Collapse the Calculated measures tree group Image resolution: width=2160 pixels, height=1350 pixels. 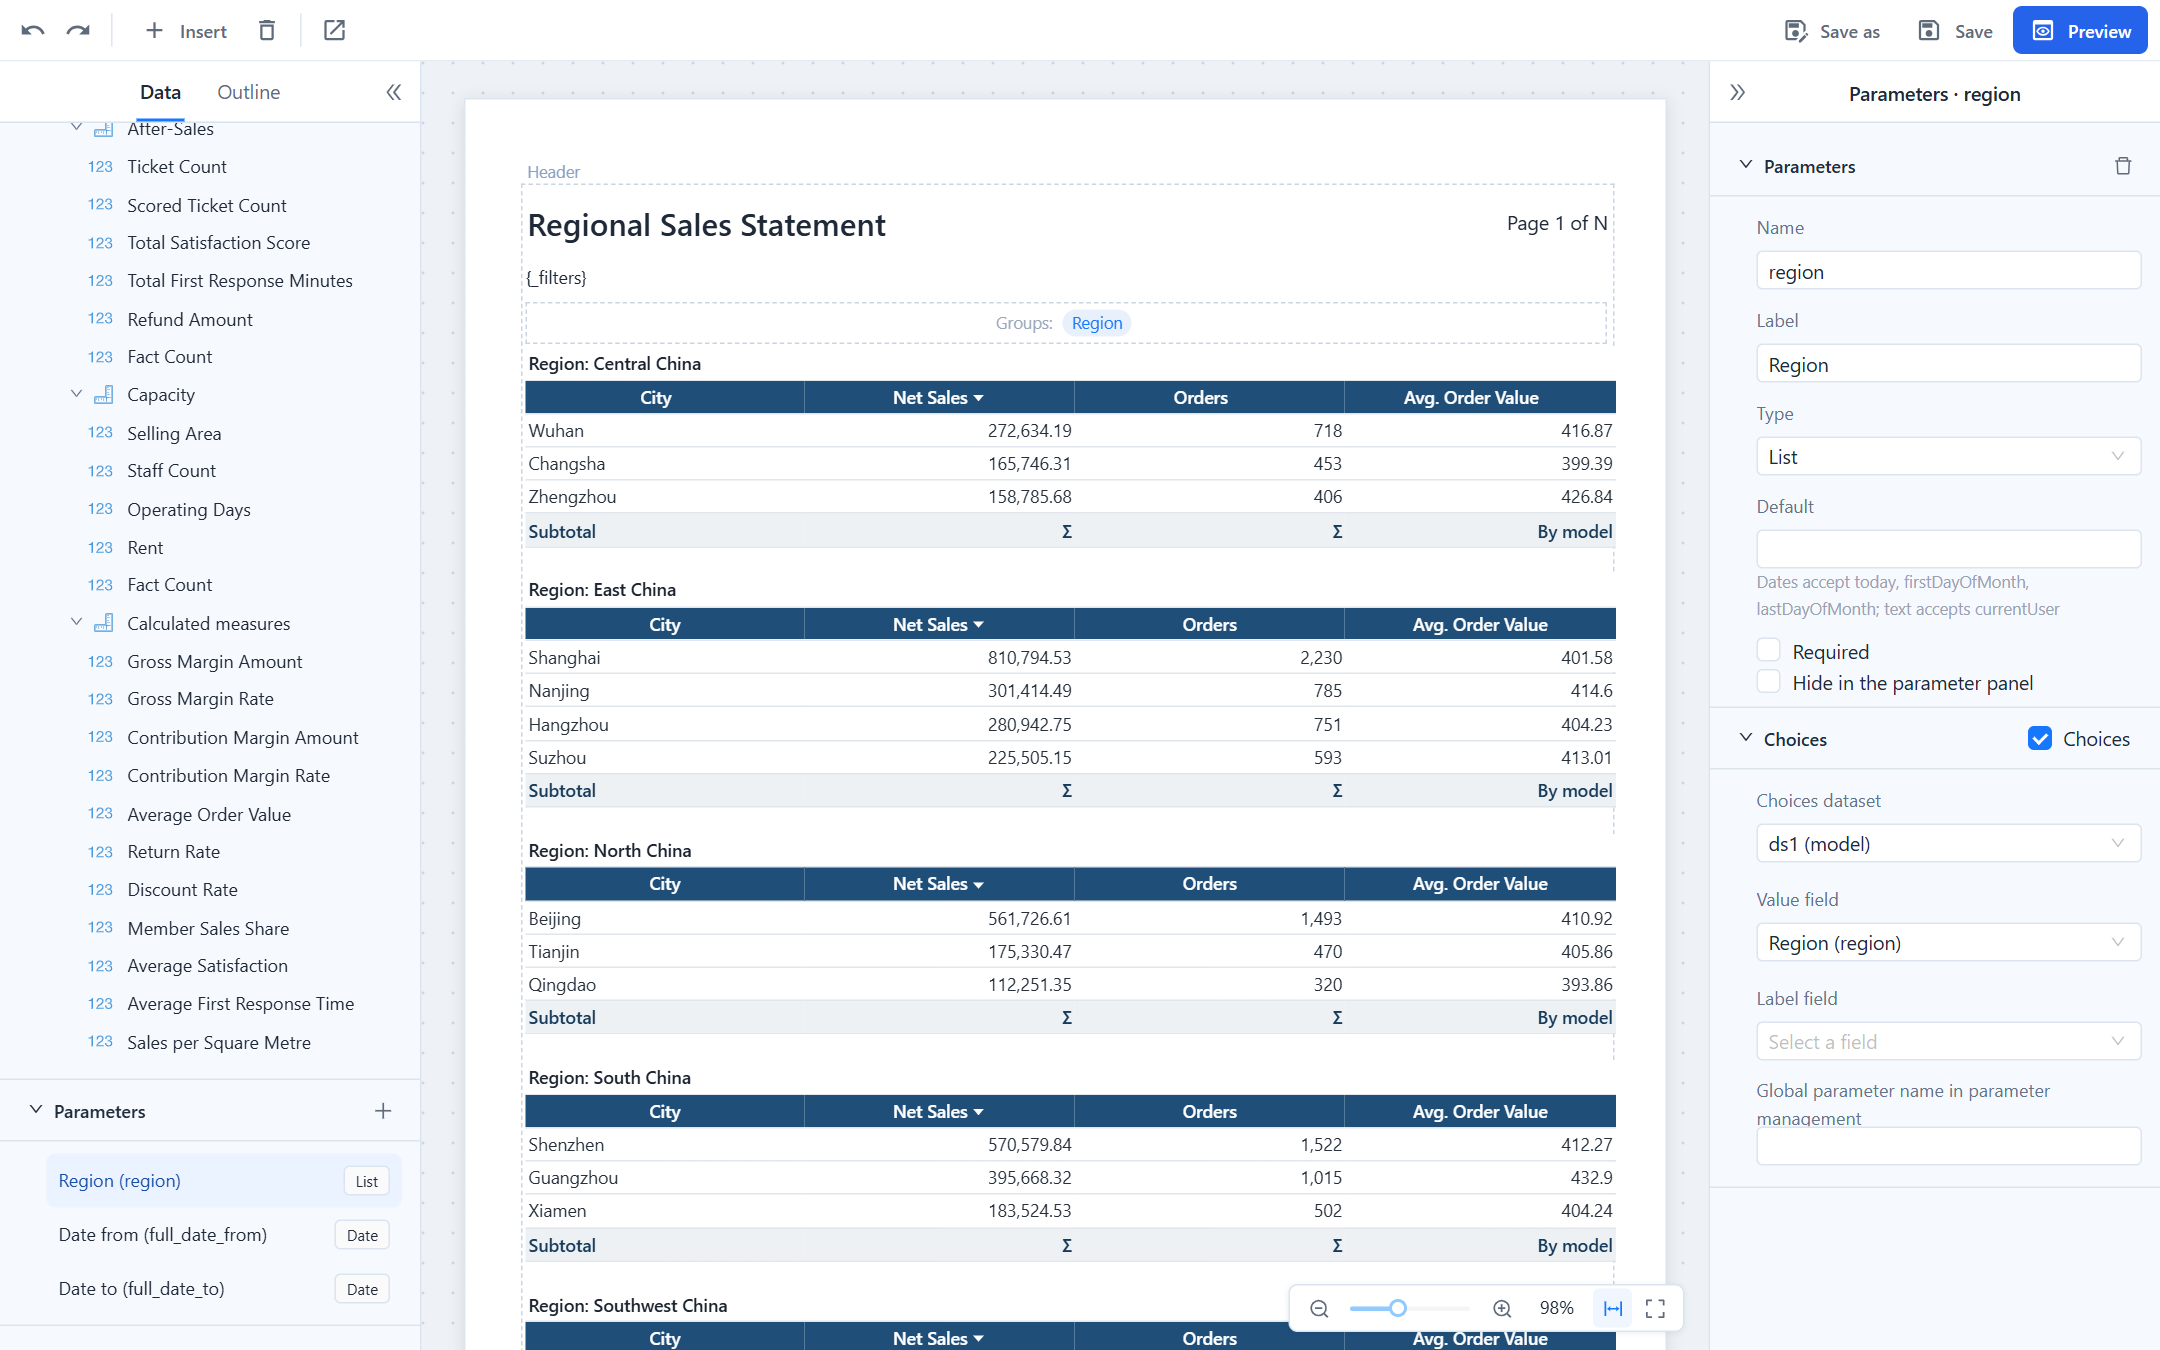click(x=76, y=622)
